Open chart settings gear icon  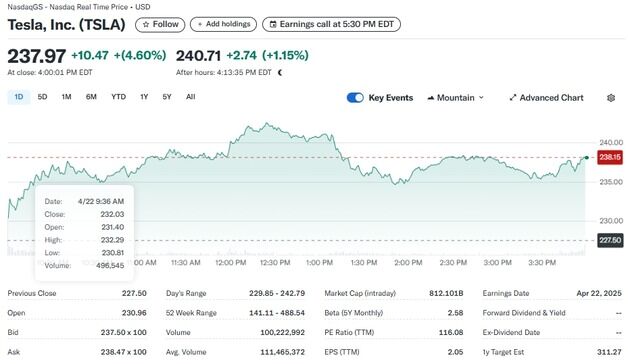coord(611,98)
